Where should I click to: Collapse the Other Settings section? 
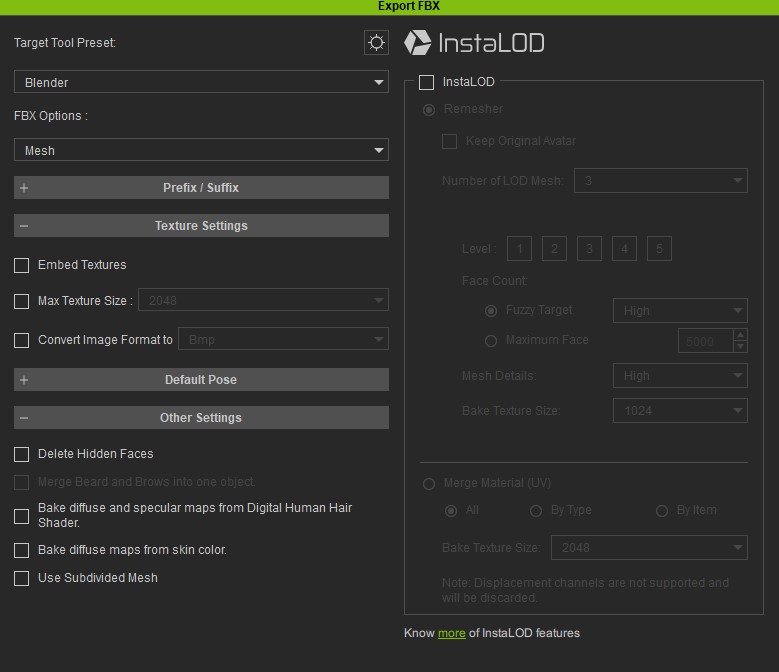[x=201, y=418]
